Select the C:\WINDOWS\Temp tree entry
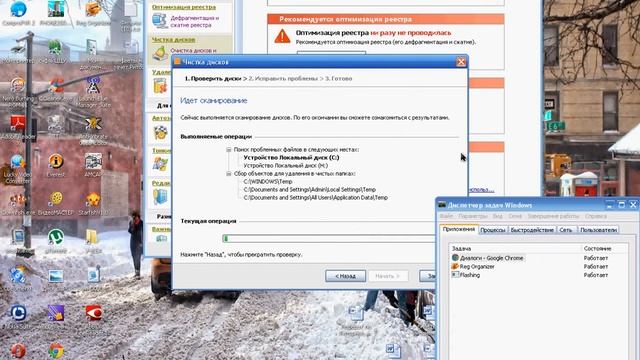The height and width of the screenshot is (360, 640). click(268, 182)
